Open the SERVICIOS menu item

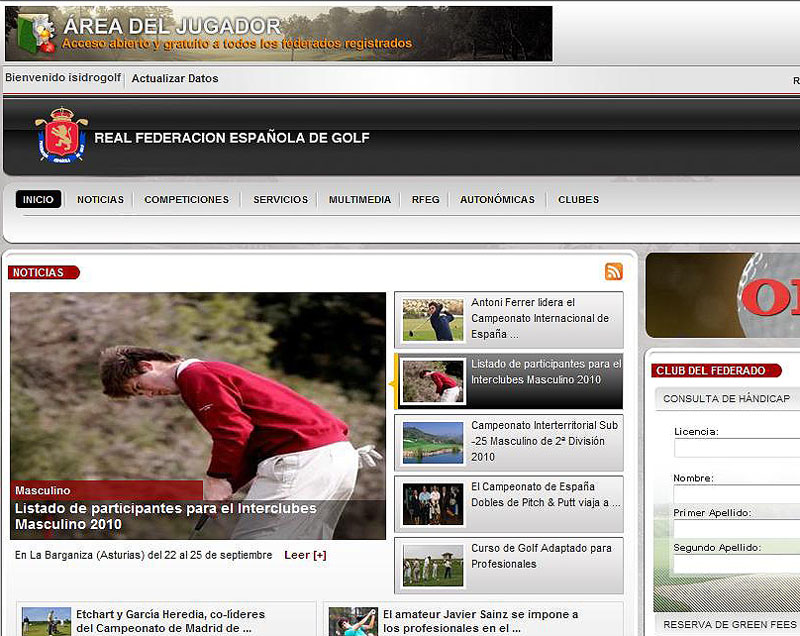pos(281,199)
